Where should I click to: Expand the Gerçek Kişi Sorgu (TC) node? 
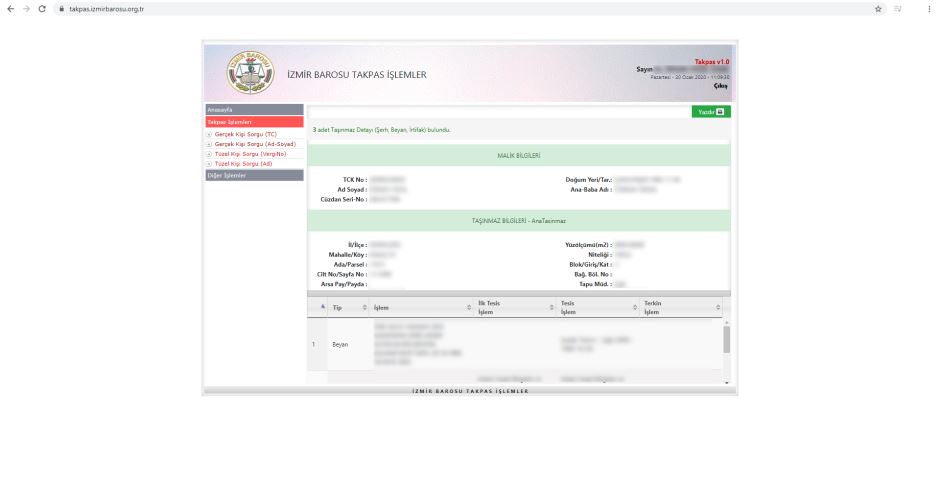click(209, 135)
